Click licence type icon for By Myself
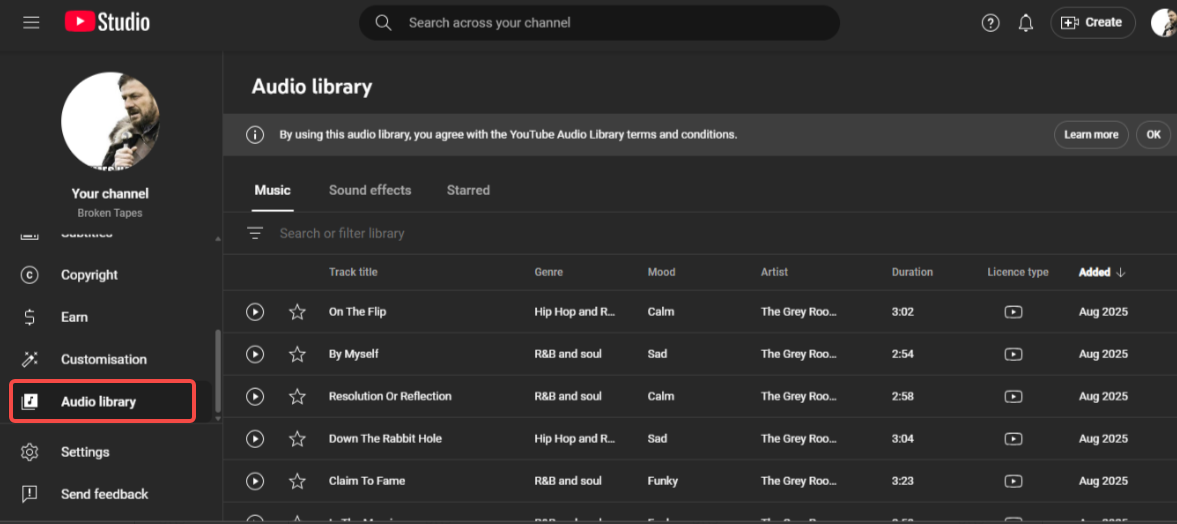 (1013, 354)
